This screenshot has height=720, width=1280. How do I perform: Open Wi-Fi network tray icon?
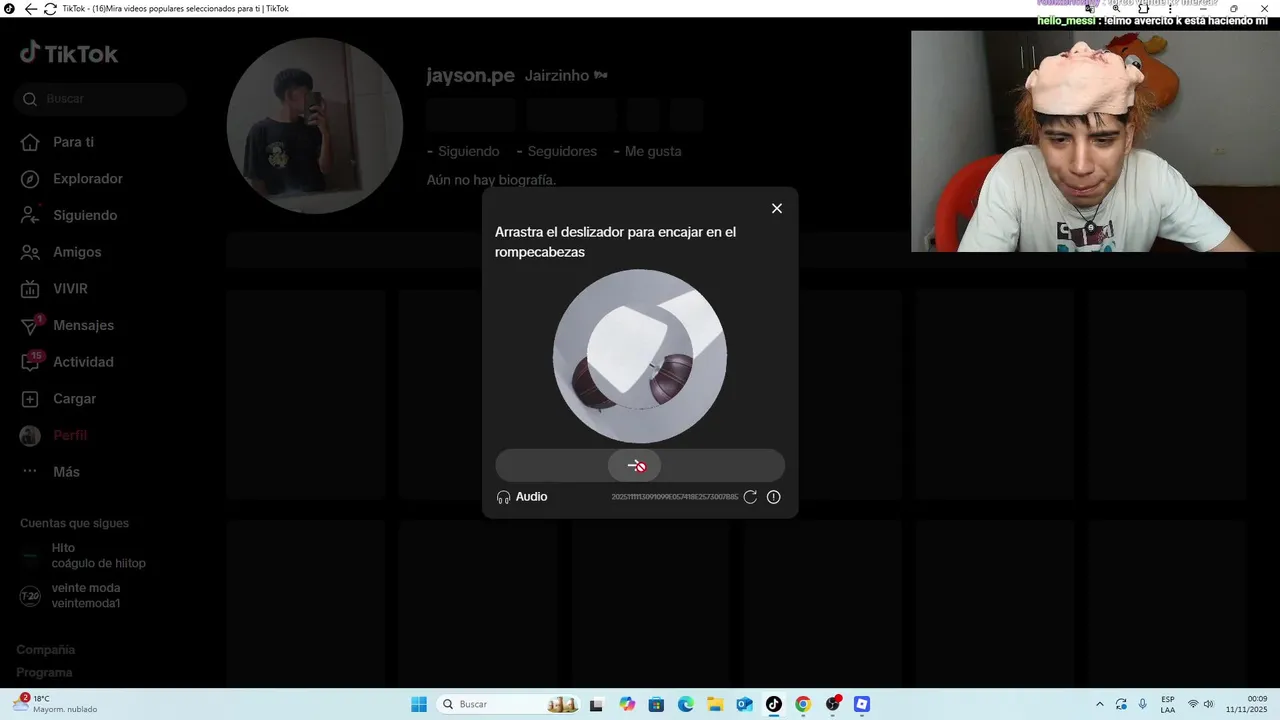coord(1193,704)
